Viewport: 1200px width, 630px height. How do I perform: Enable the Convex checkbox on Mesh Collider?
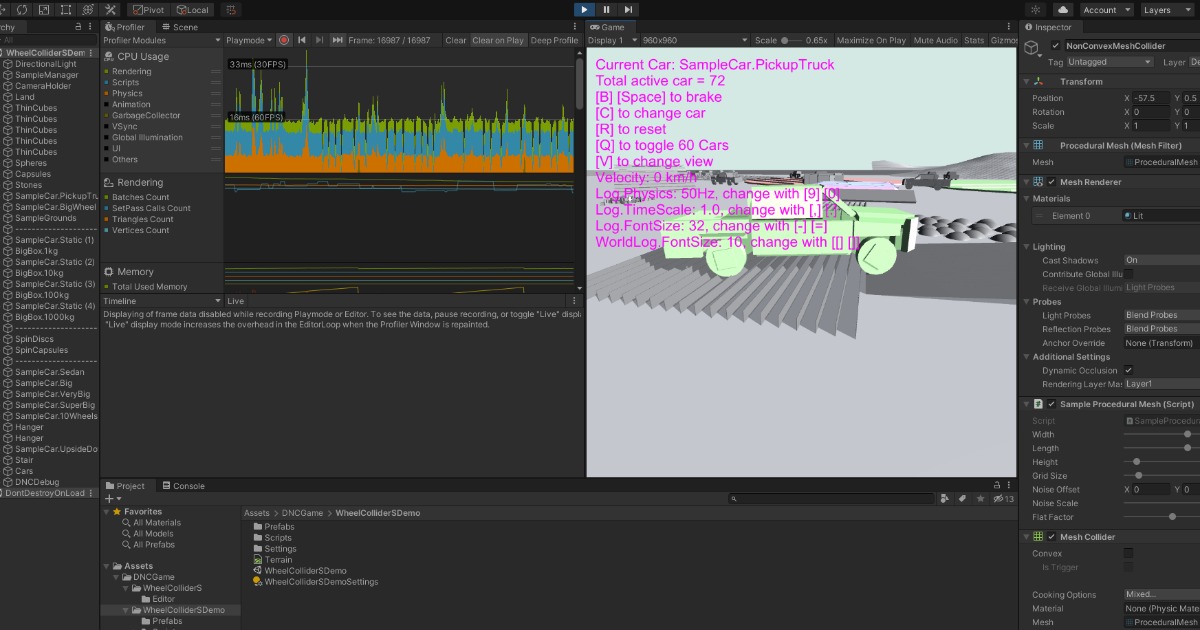coord(1128,553)
